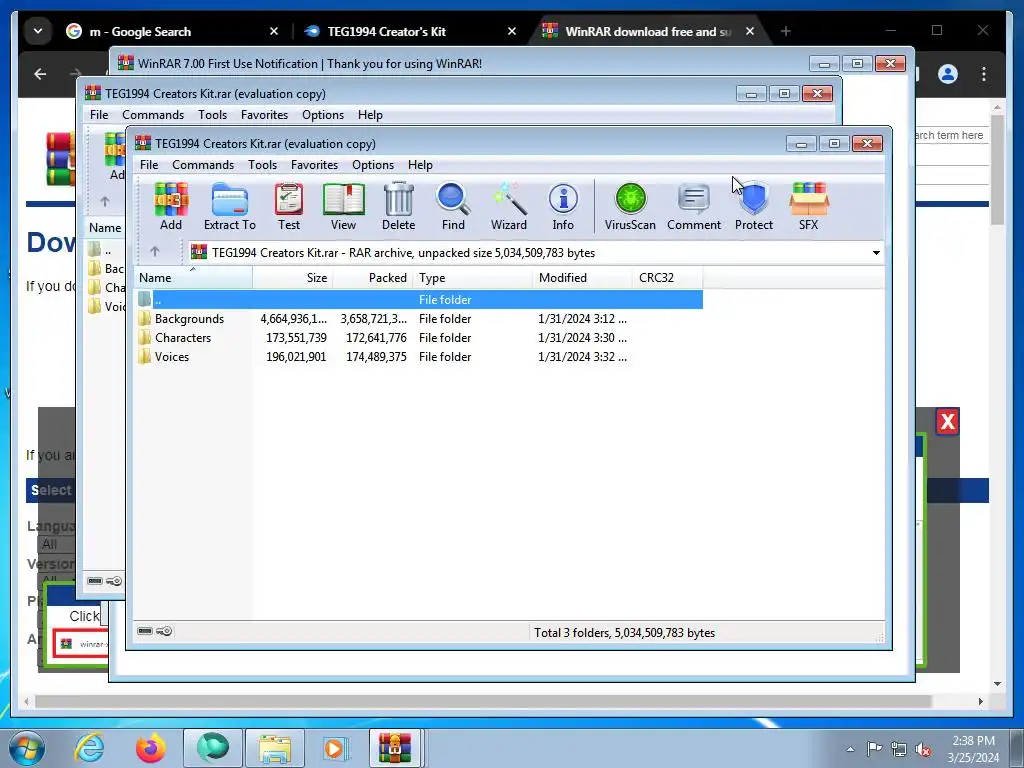Show hidden system tray icons
This screenshot has width=1024, height=768.
[x=850, y=749]
